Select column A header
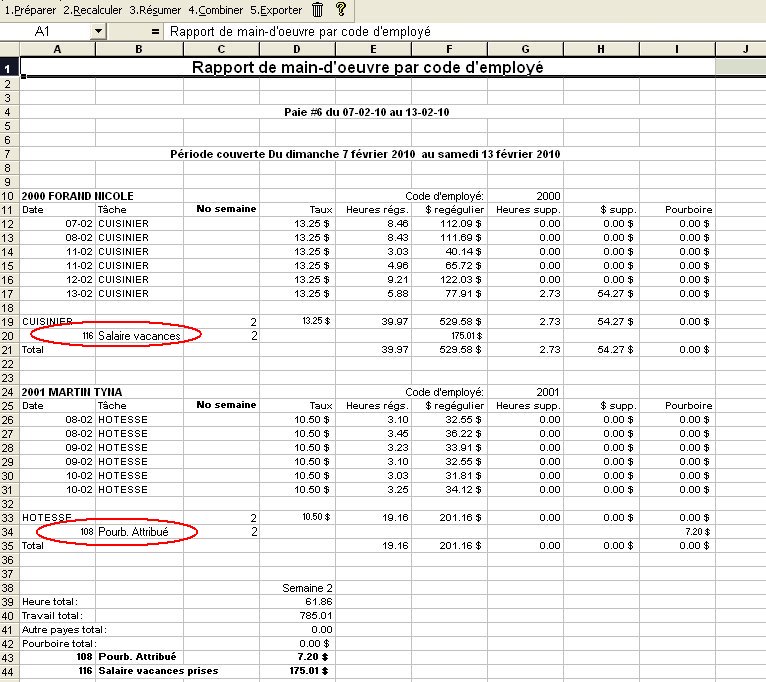The width and height of the screenshot is (766, 682). pos(58,49)
